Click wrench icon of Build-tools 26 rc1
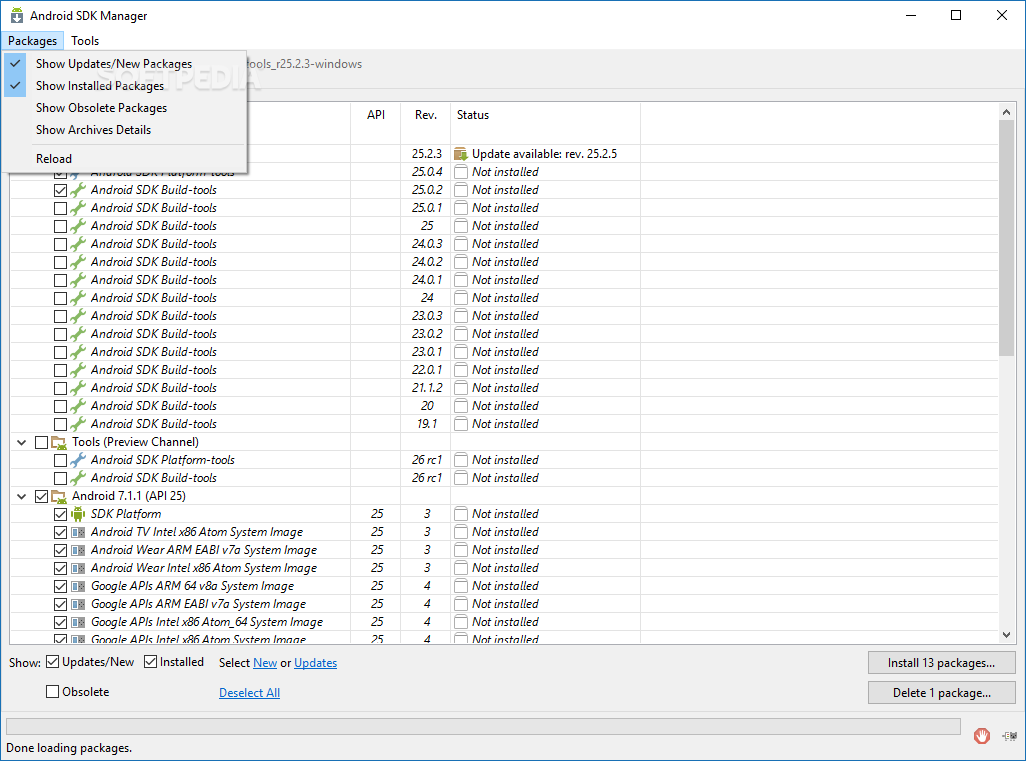This screenshot has width=1026, height=761. pos(78,478)
